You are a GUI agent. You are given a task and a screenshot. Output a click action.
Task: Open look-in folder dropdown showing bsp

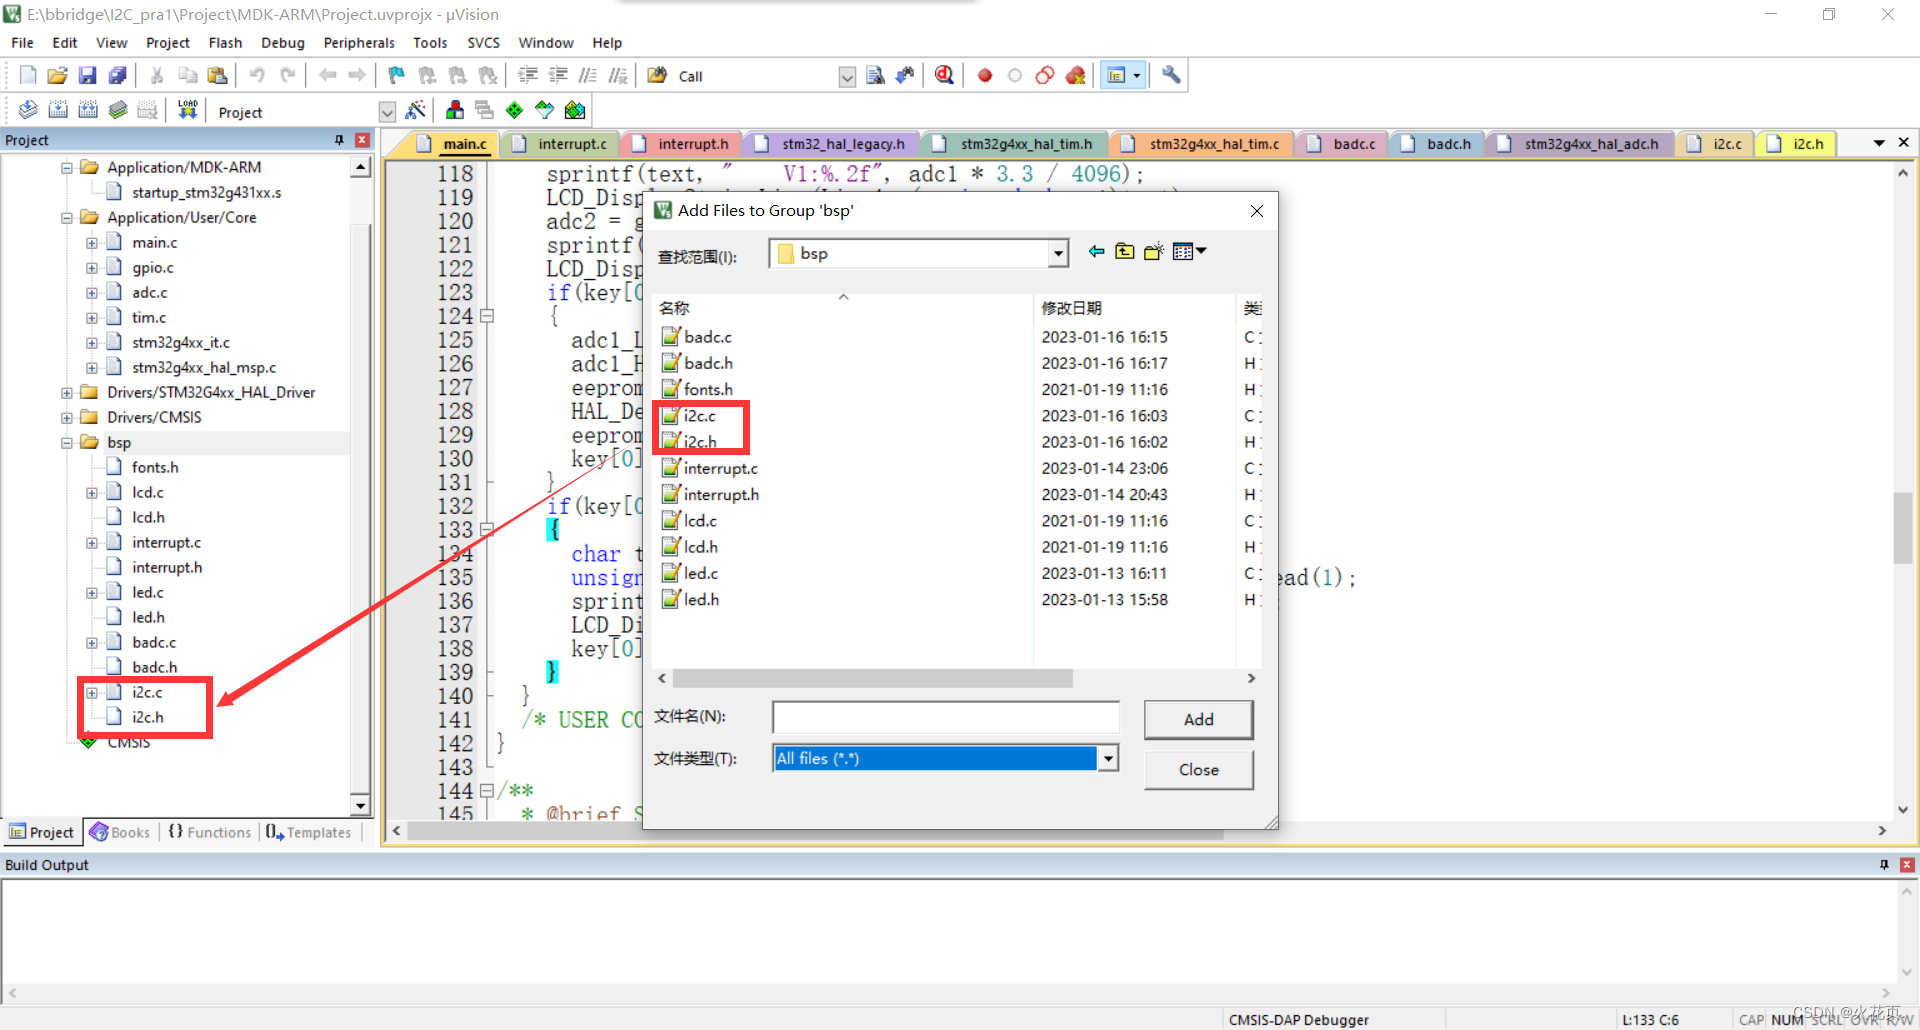pyautogui.click(x=1058, y=254)
